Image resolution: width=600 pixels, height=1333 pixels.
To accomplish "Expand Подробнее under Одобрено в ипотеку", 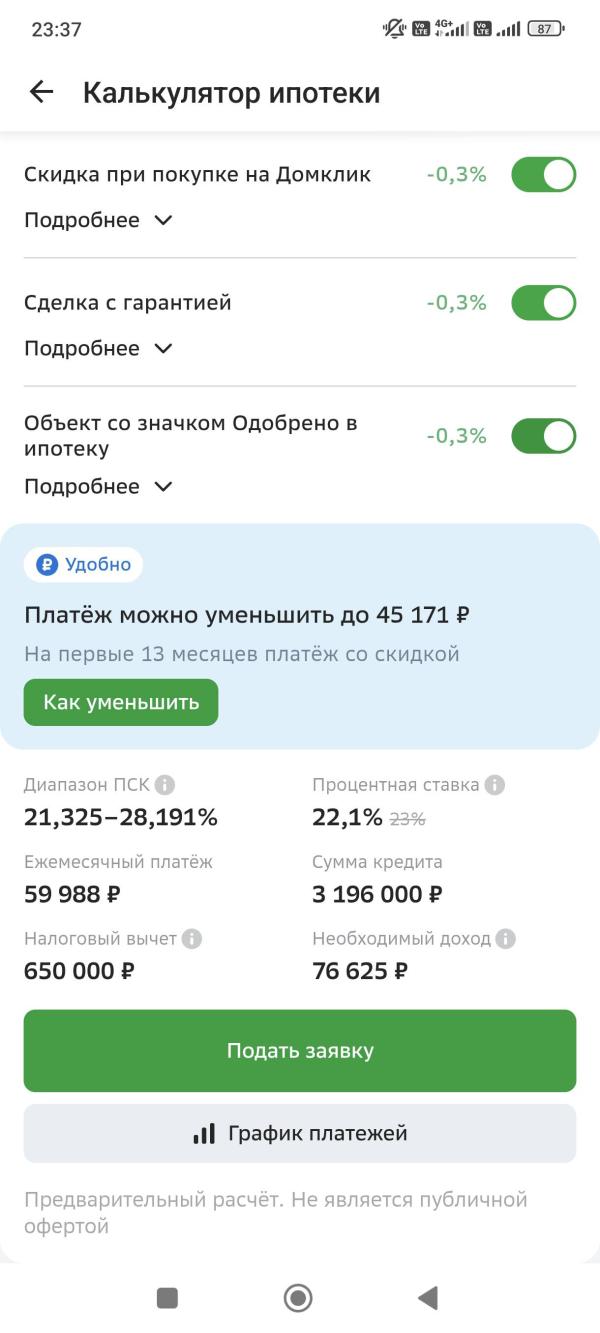I will [98, 486].
